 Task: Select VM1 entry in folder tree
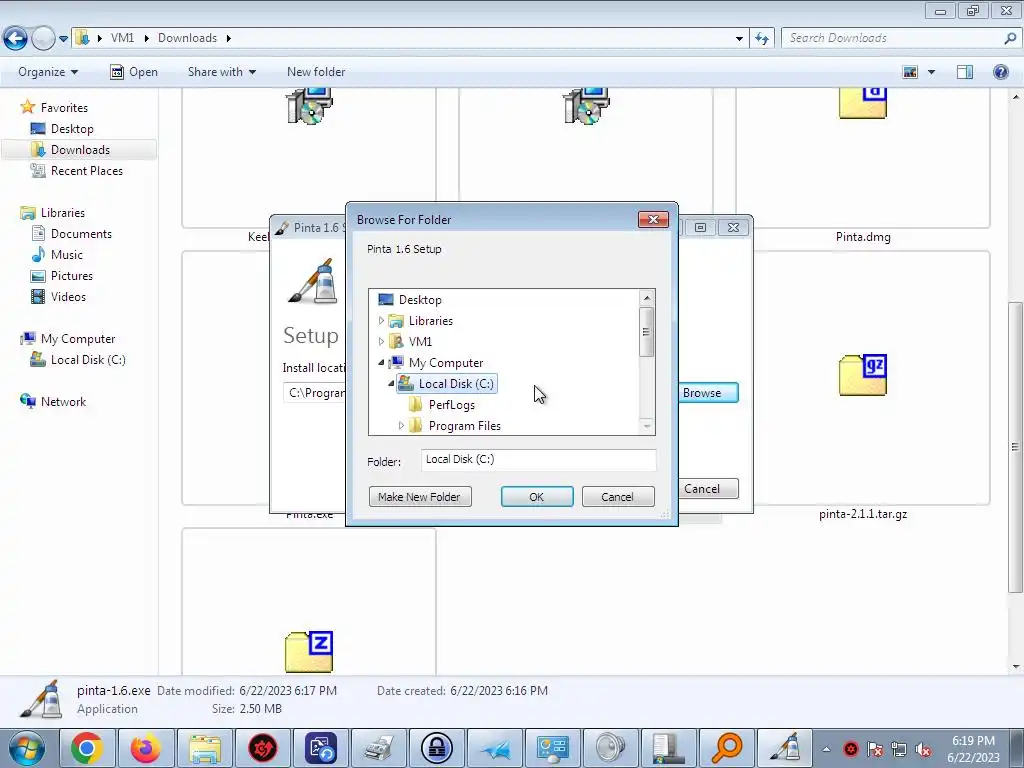(x=420, y=342)
